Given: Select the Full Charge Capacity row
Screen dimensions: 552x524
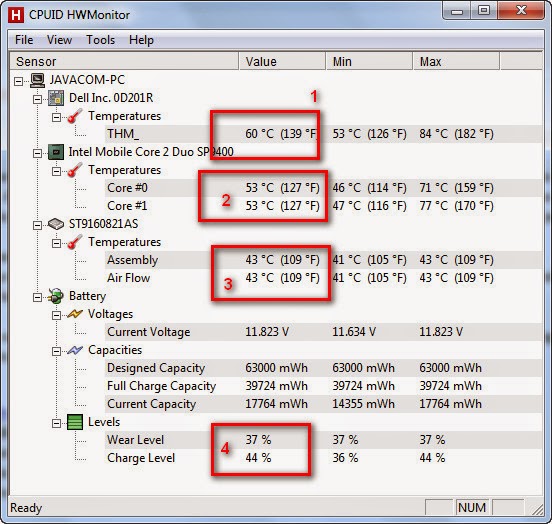Looking at the screenshot, I should tap(323, 386).
